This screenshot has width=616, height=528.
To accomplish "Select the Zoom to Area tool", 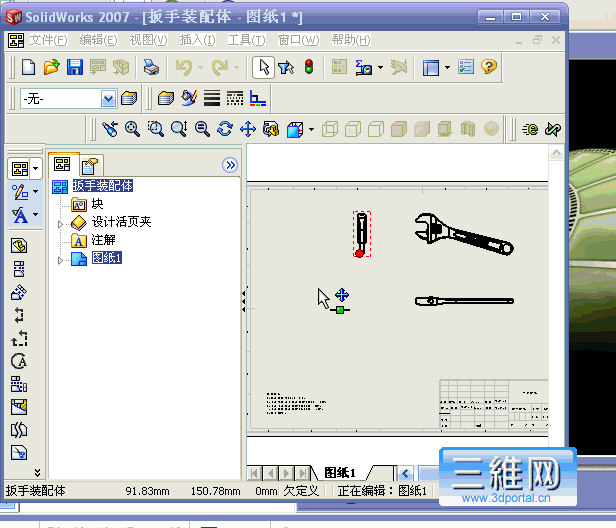I will 156,129.
